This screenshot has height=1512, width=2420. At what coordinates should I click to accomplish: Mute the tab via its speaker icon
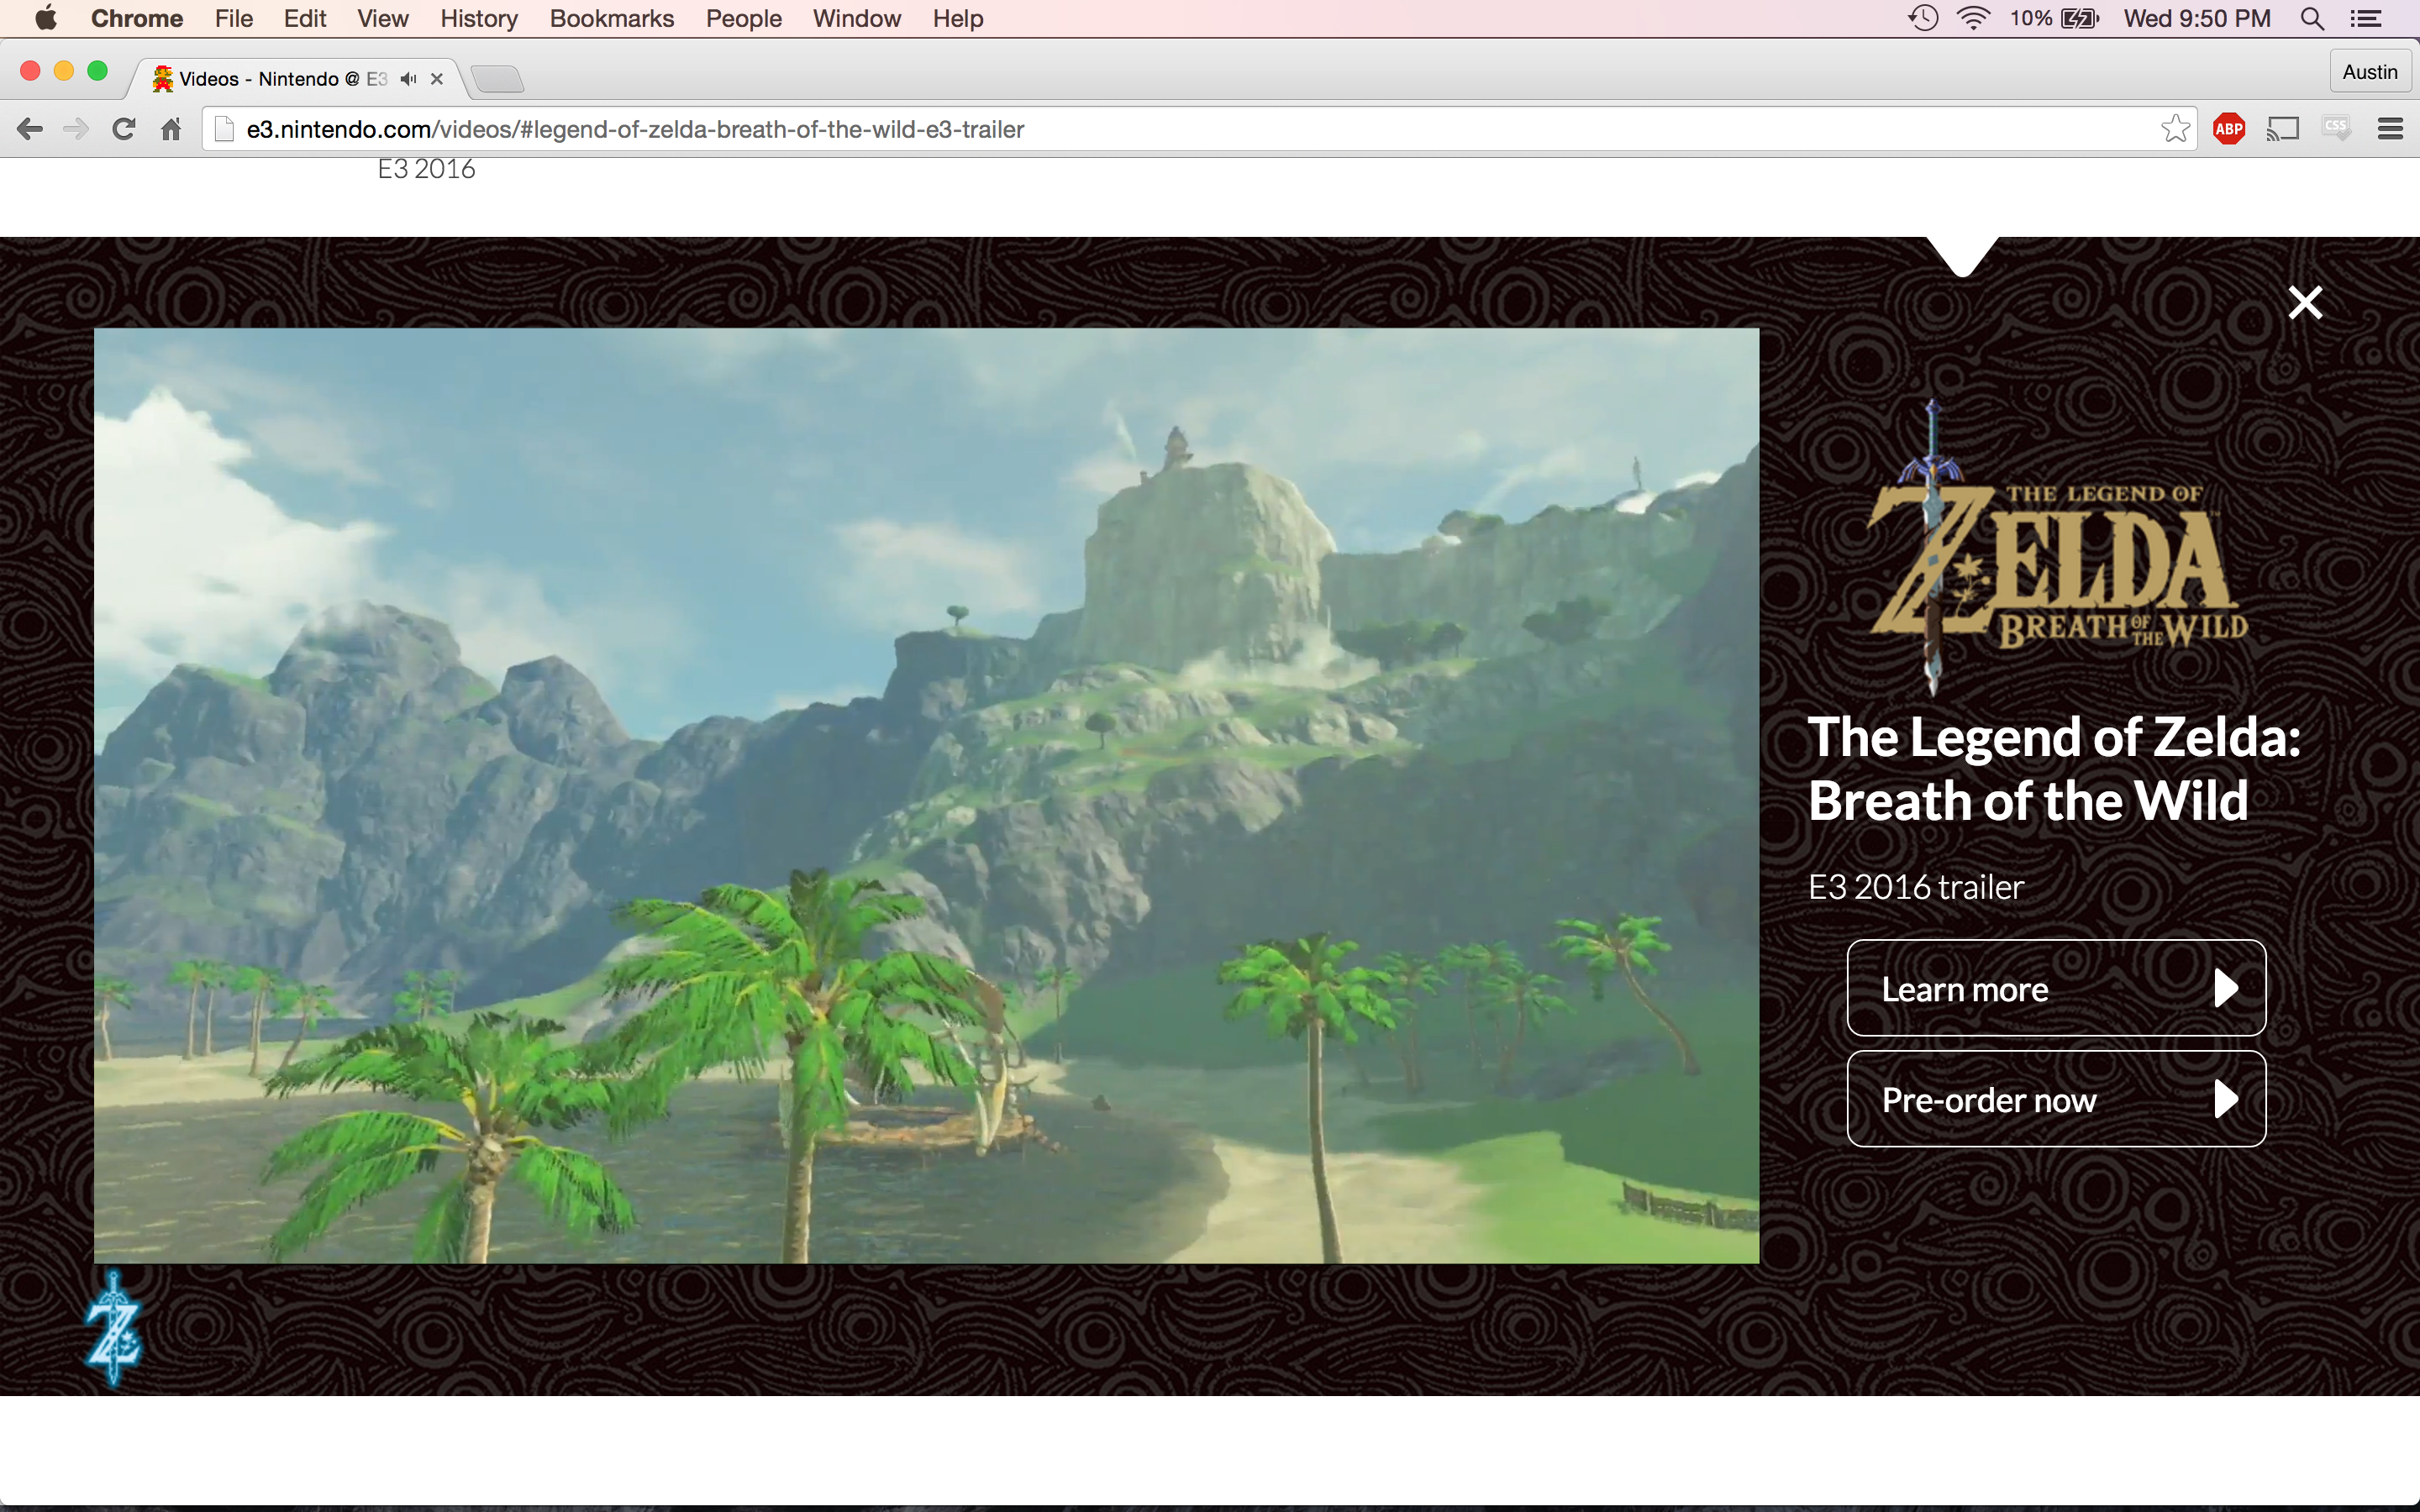(408, 79)
